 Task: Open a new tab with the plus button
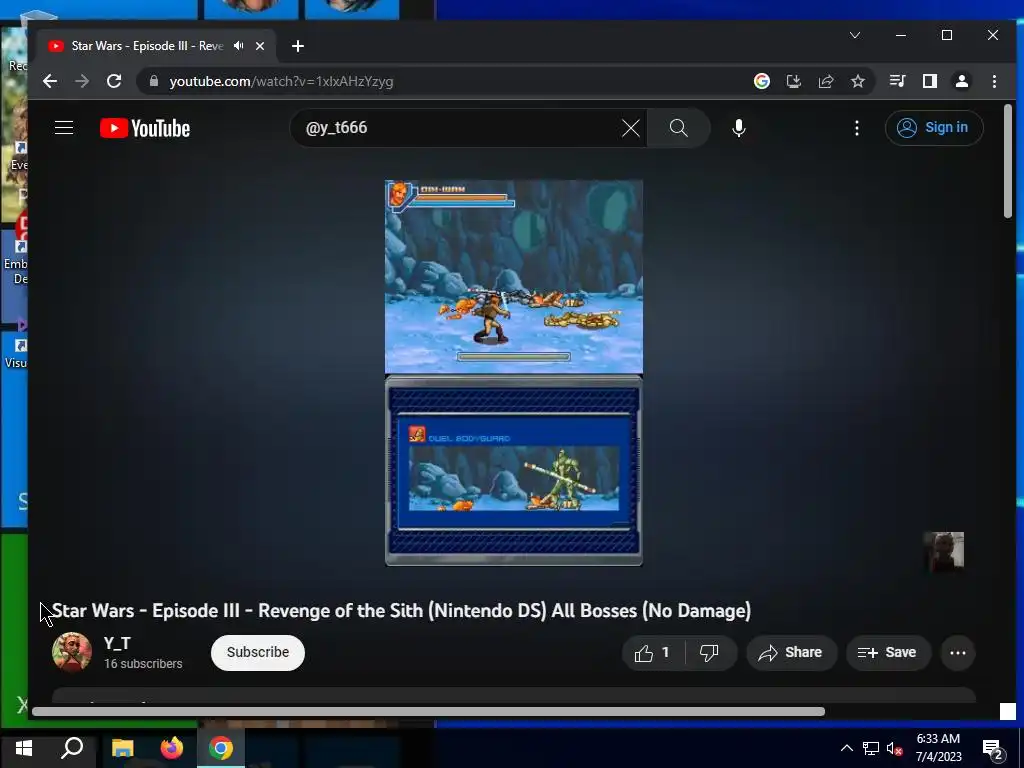298,46
